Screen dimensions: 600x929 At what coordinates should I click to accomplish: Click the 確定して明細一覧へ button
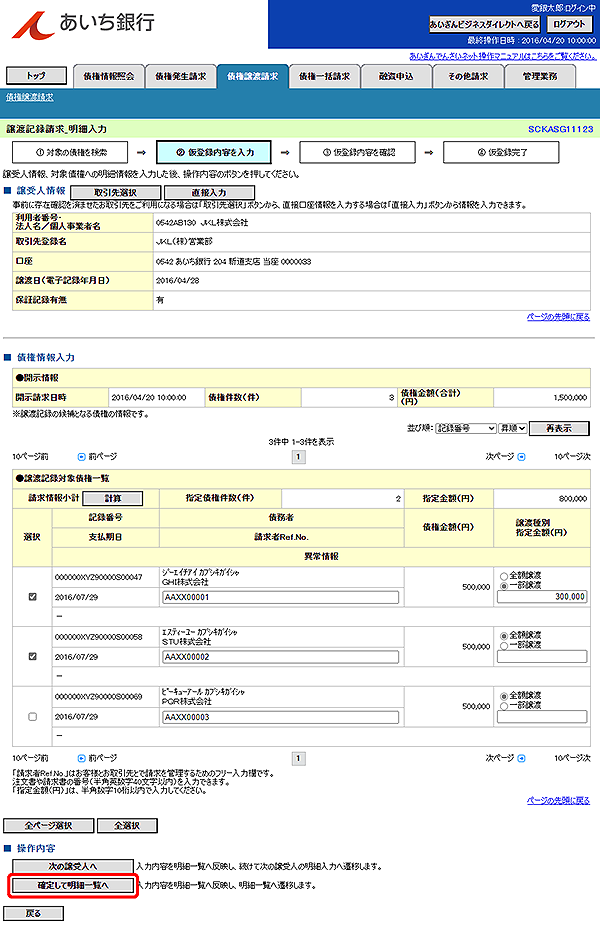pyautogui.click(x=73, y=886)
